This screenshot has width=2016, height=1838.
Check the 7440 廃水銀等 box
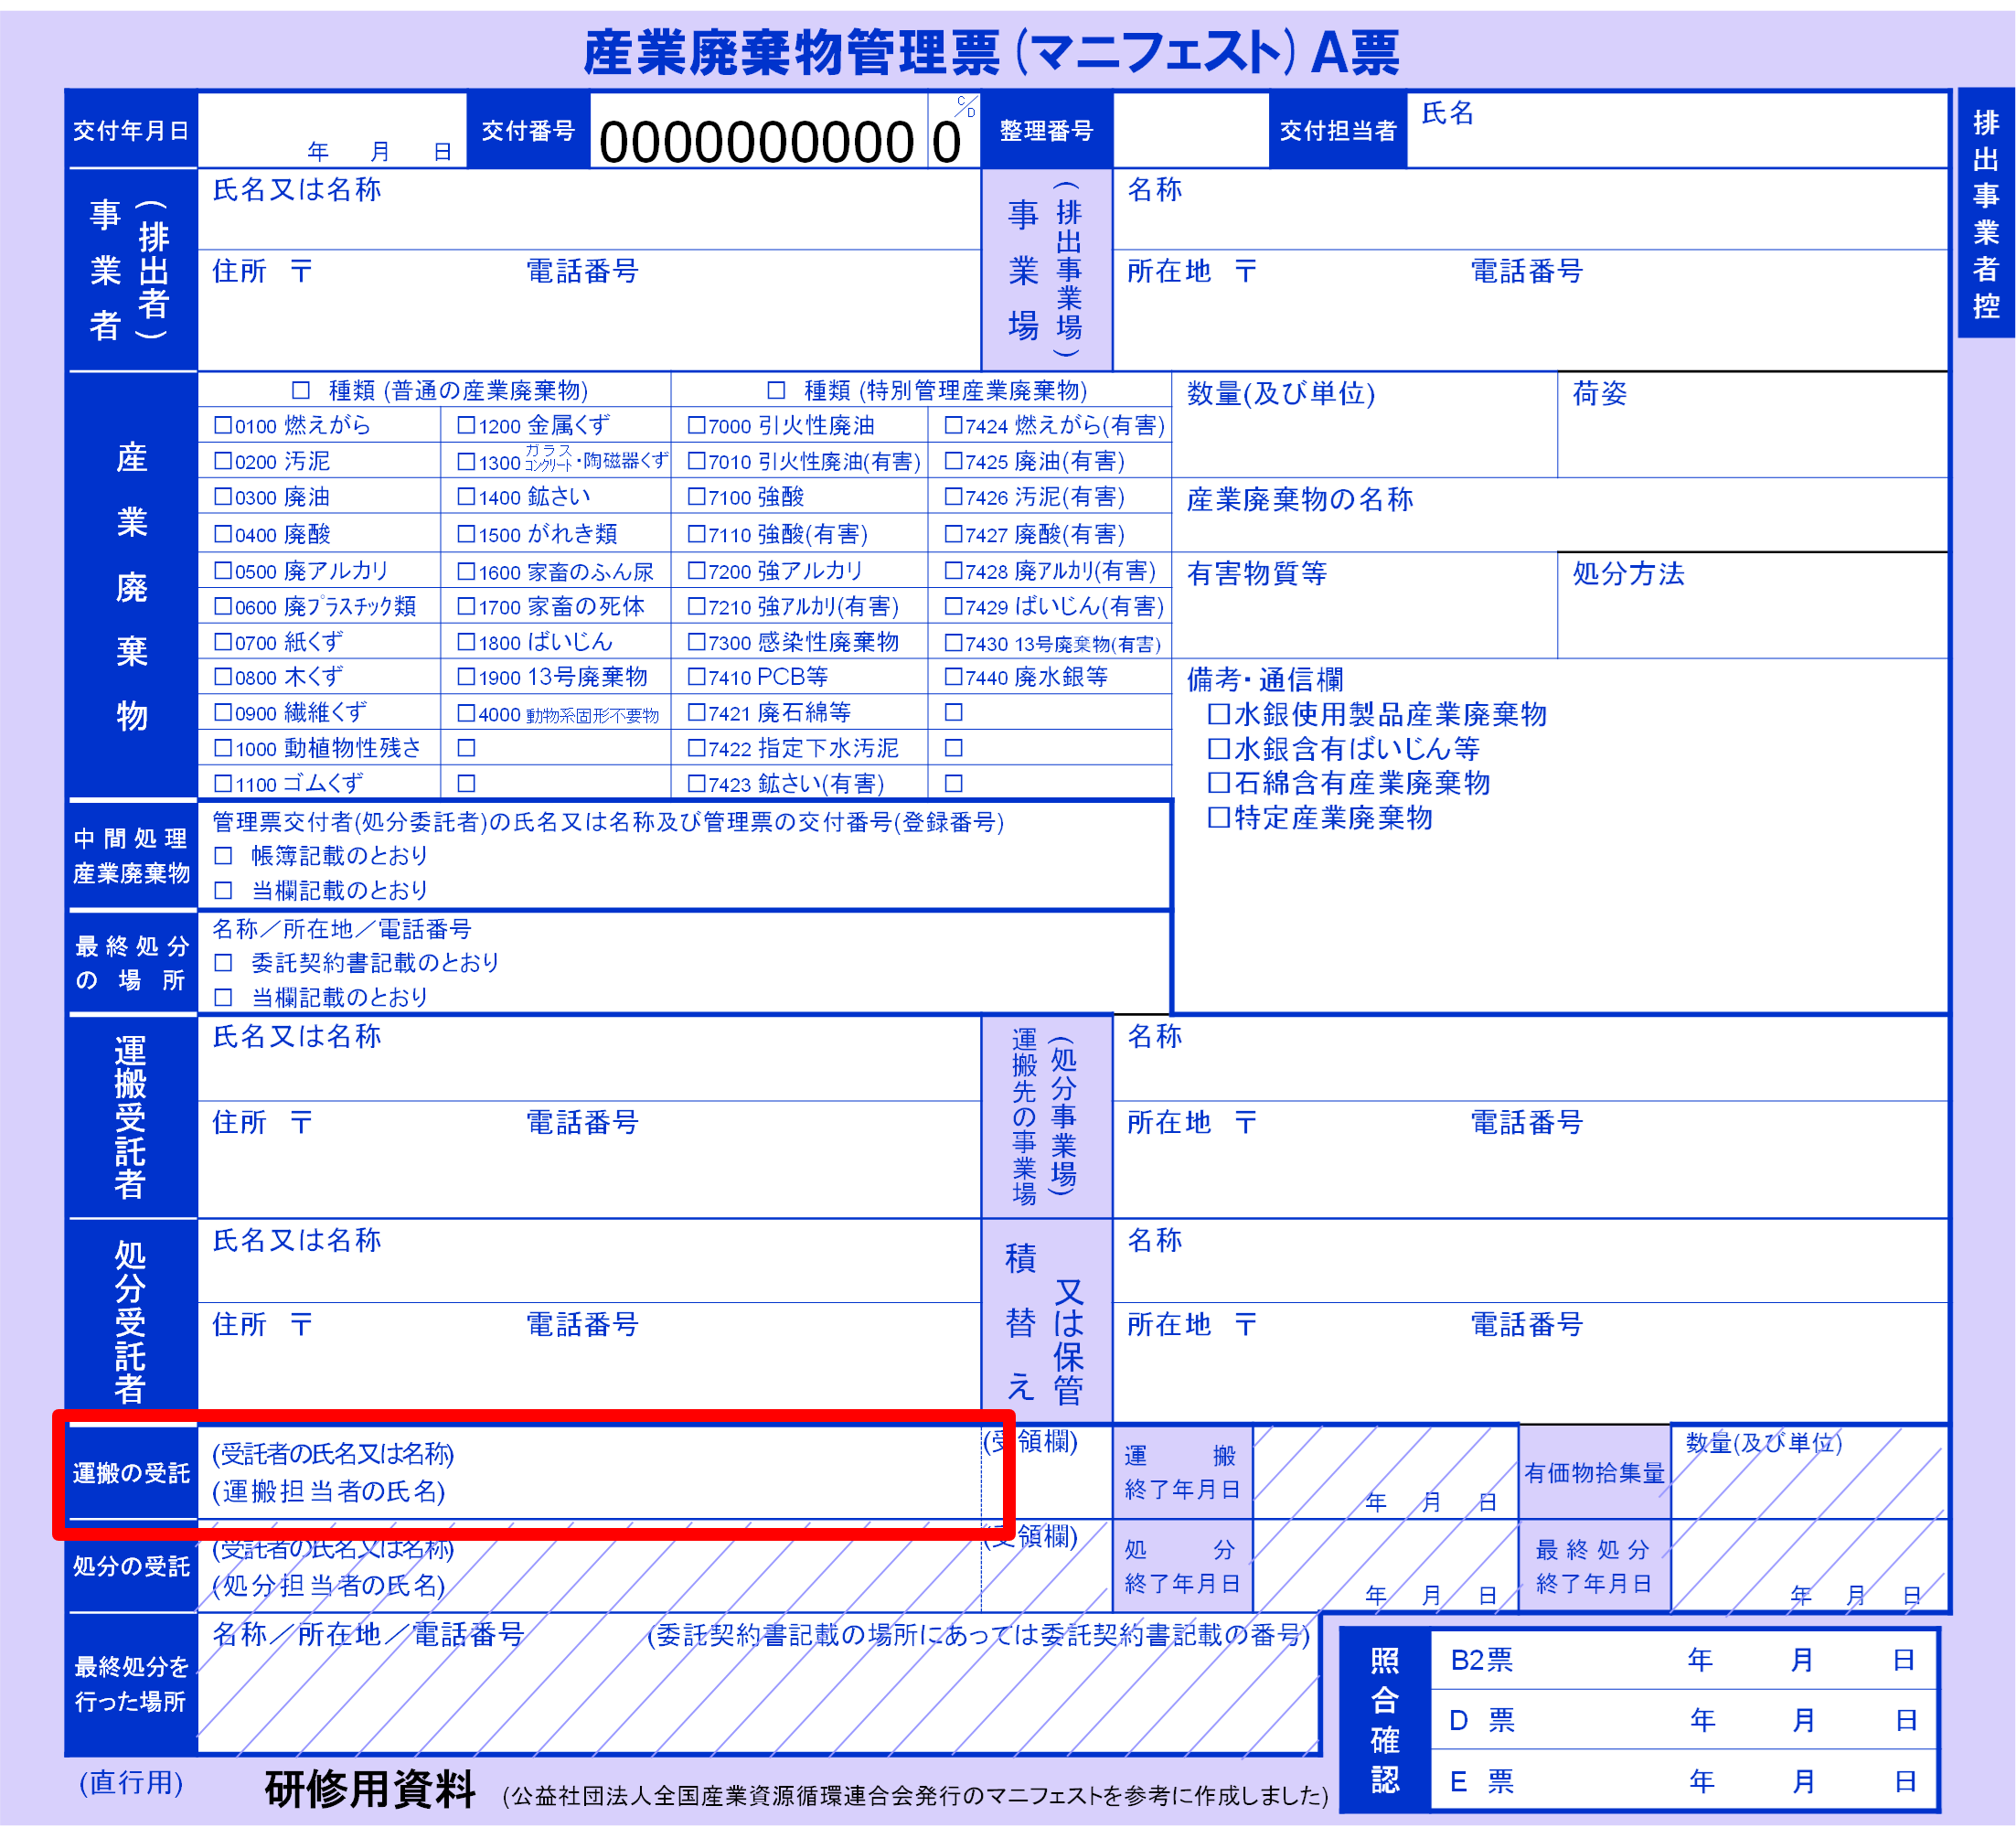click(953, 678)
